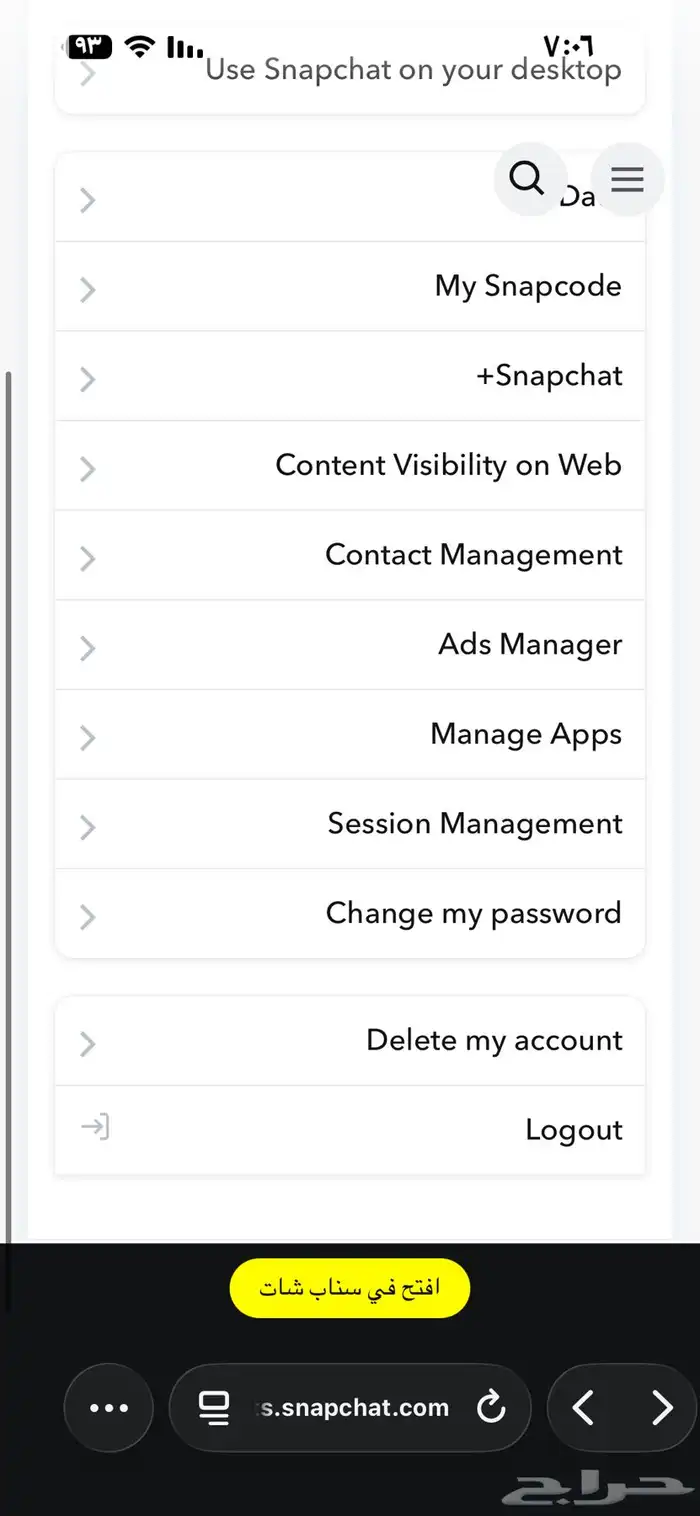700x1516 pixels.
Task: Open Content Visibility on Web
Action: coord(448,465)
